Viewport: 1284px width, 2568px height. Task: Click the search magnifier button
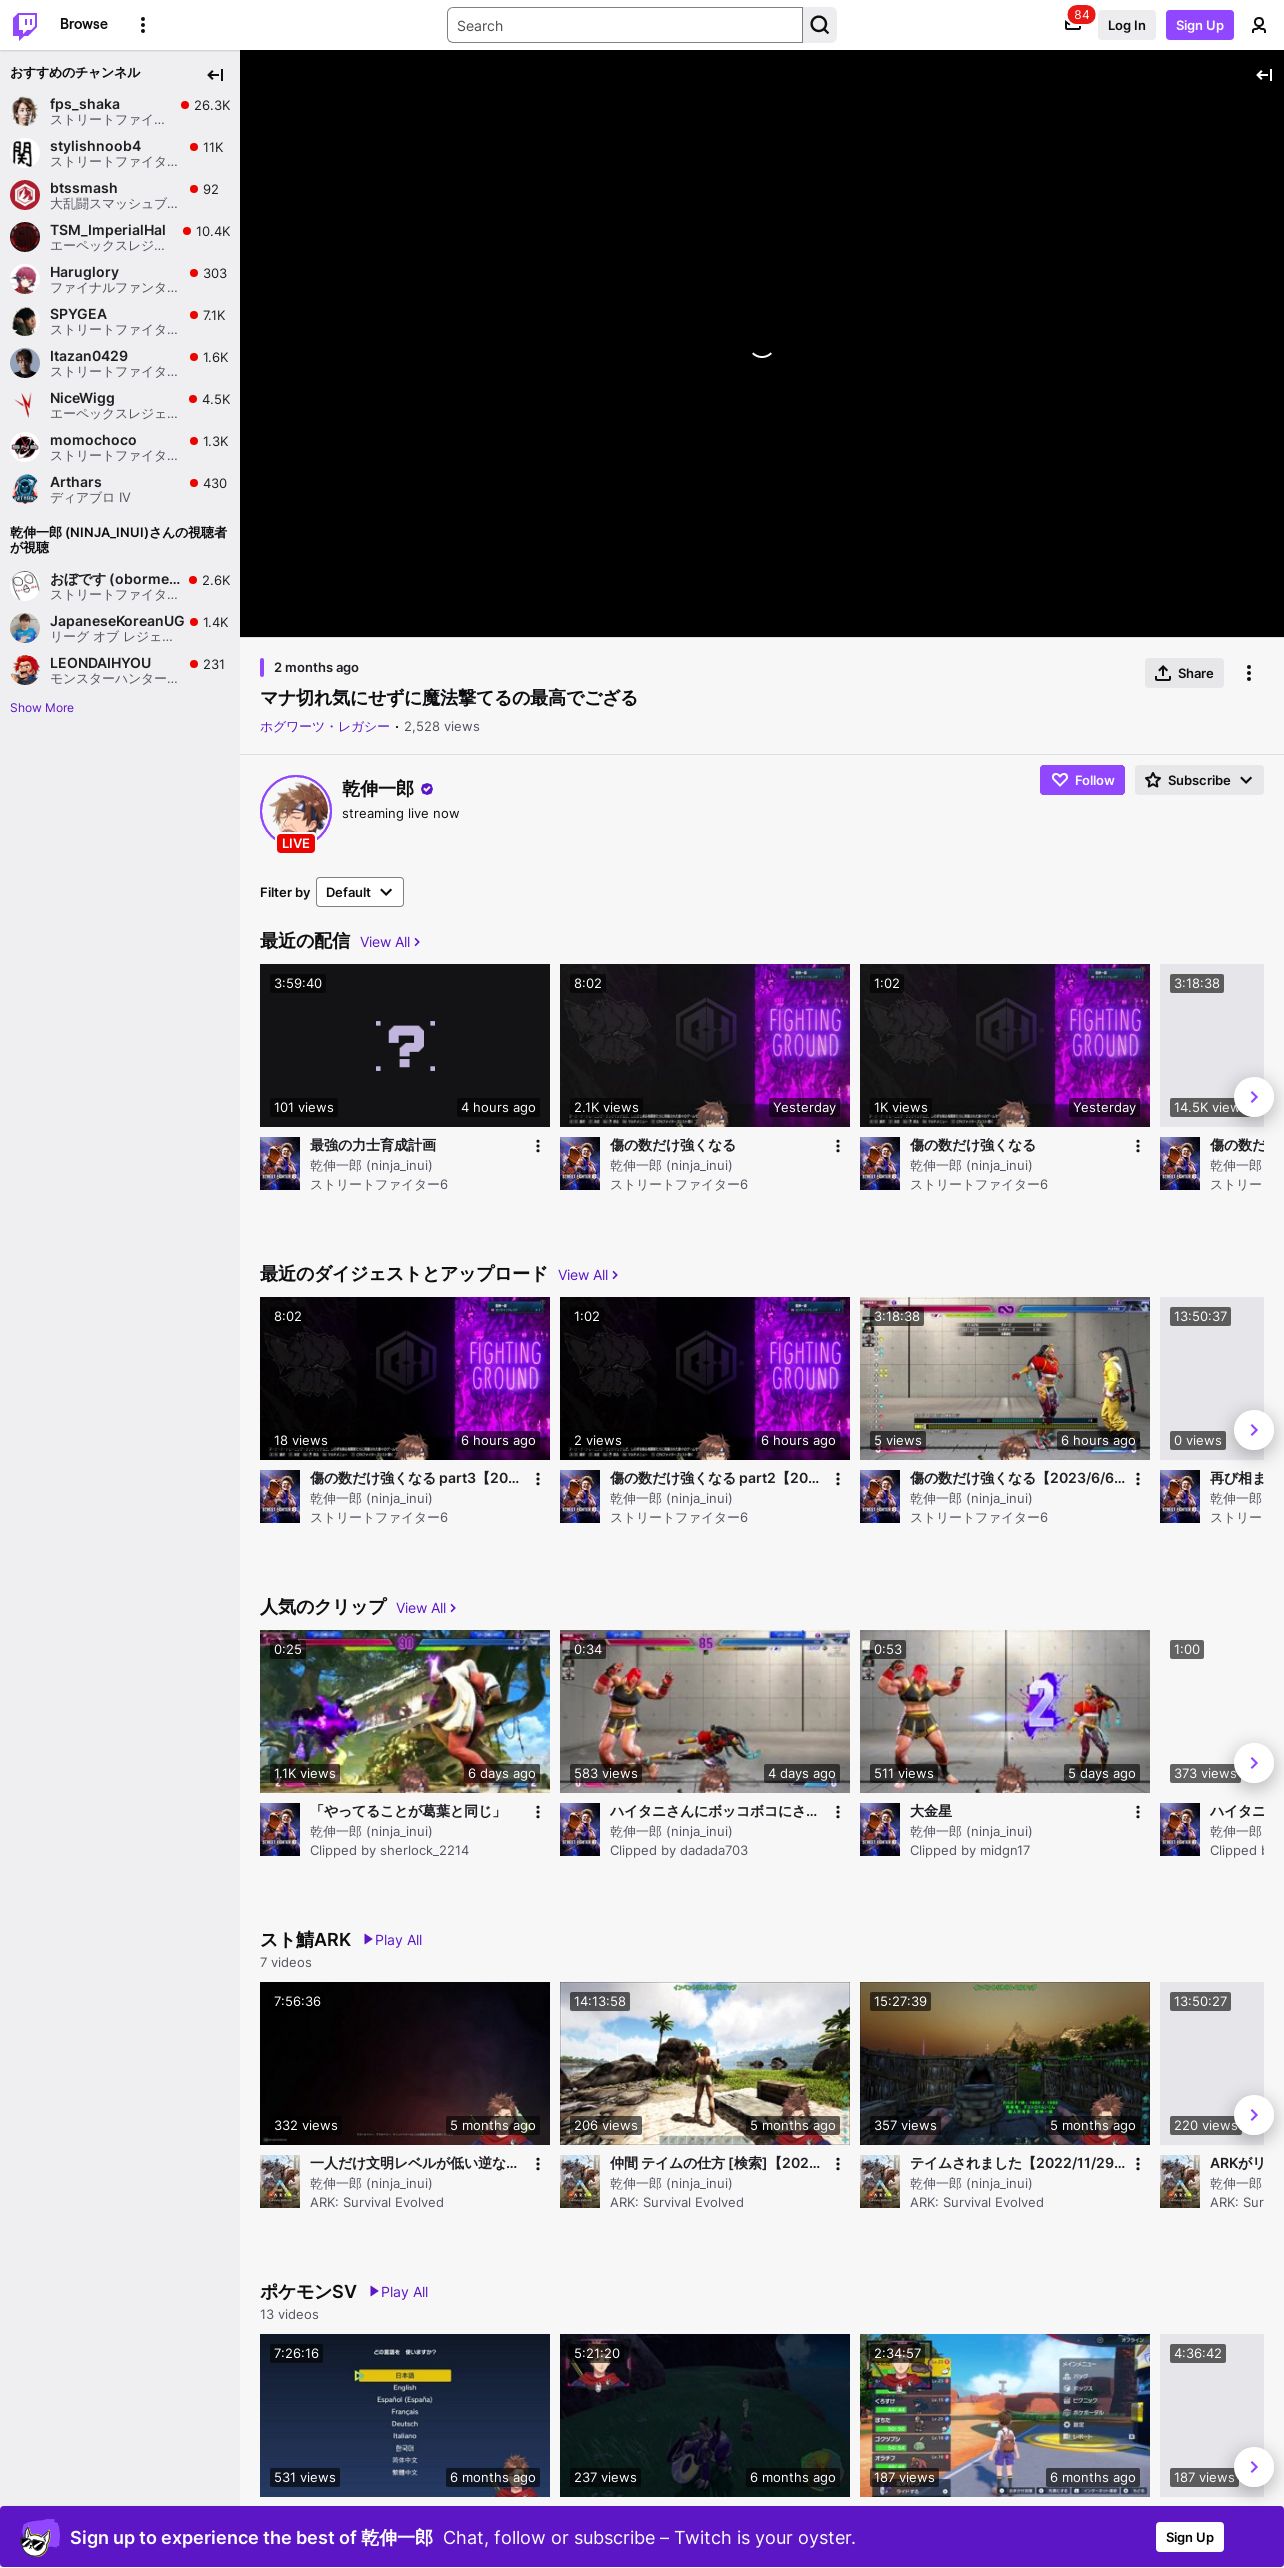820,25
